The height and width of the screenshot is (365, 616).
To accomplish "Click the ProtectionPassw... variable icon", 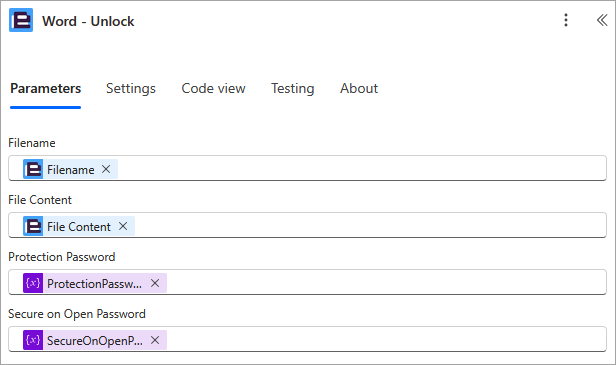I will tap(33, 283).
